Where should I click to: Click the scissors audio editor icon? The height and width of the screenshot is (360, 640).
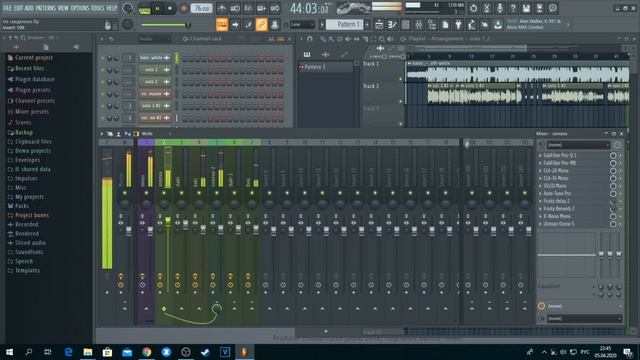(x=487, y=8)
